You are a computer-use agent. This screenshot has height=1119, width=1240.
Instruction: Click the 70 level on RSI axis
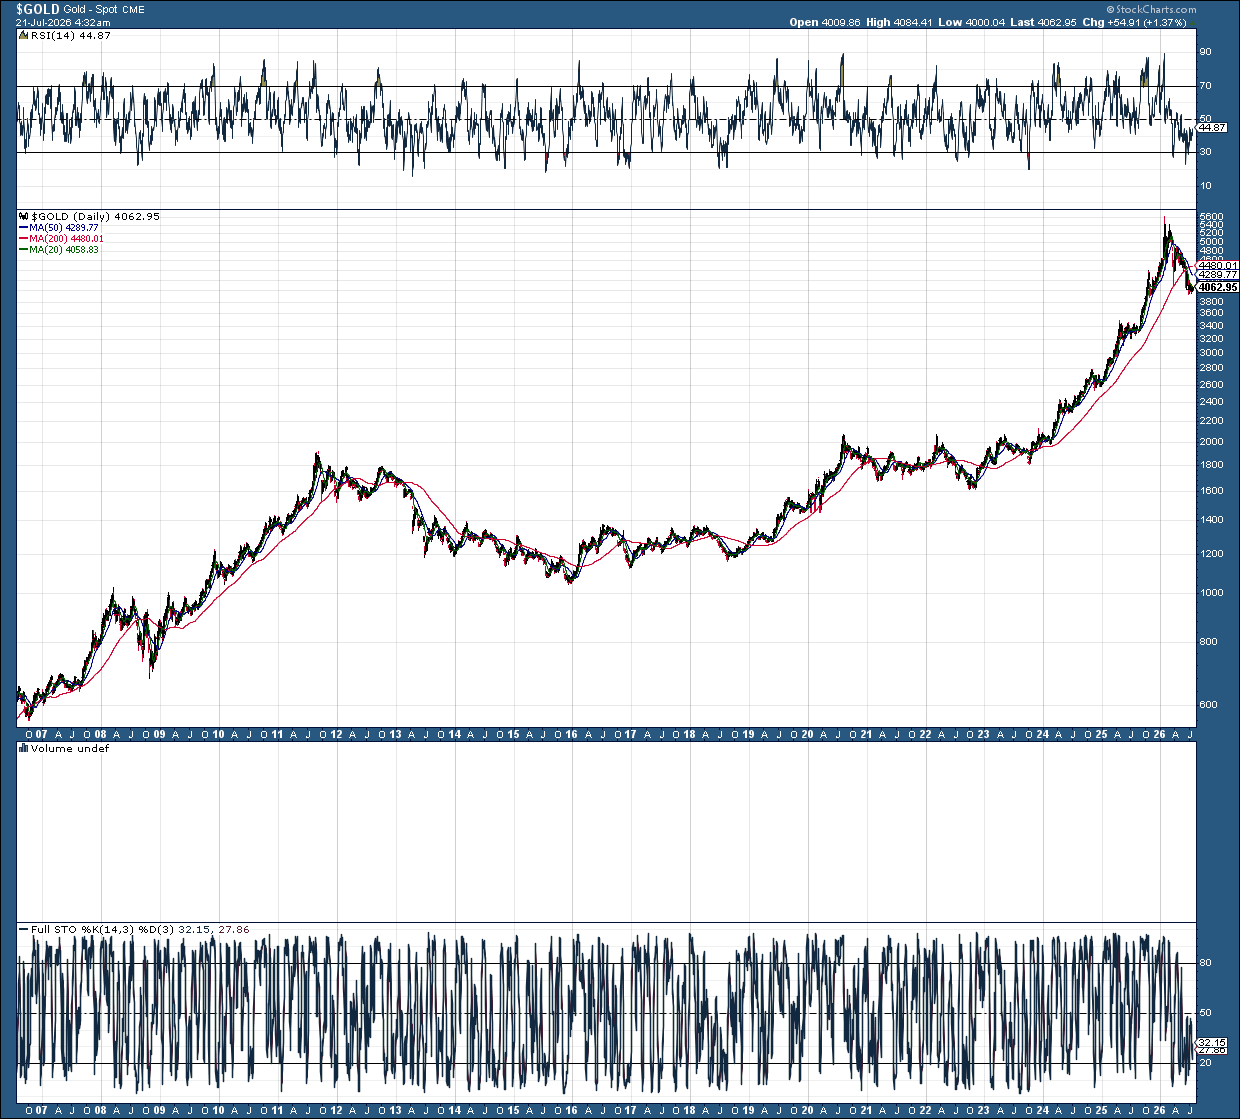click(1206, 87)
